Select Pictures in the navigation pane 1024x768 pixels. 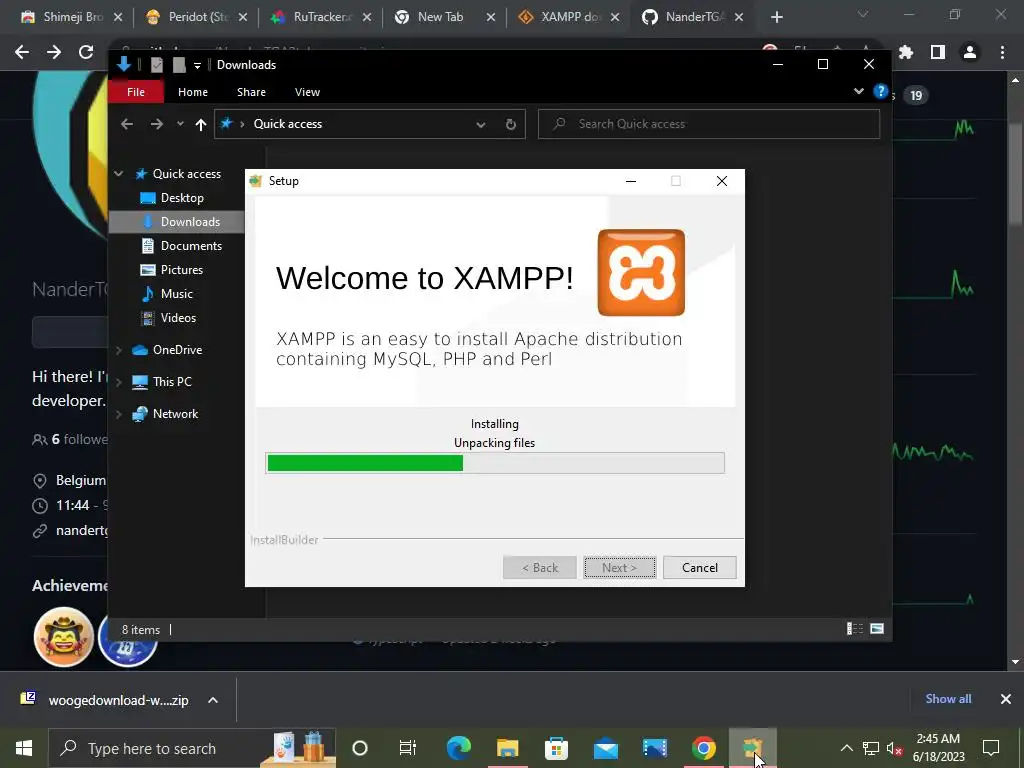(182, 270)
